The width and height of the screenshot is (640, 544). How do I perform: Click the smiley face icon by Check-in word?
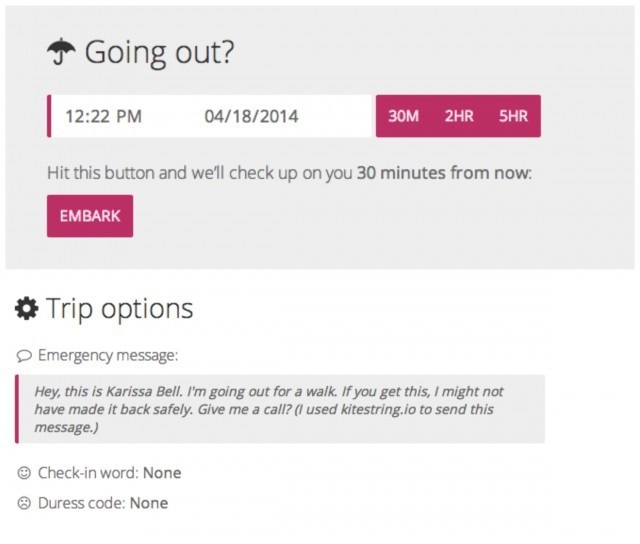click(24, 473)
